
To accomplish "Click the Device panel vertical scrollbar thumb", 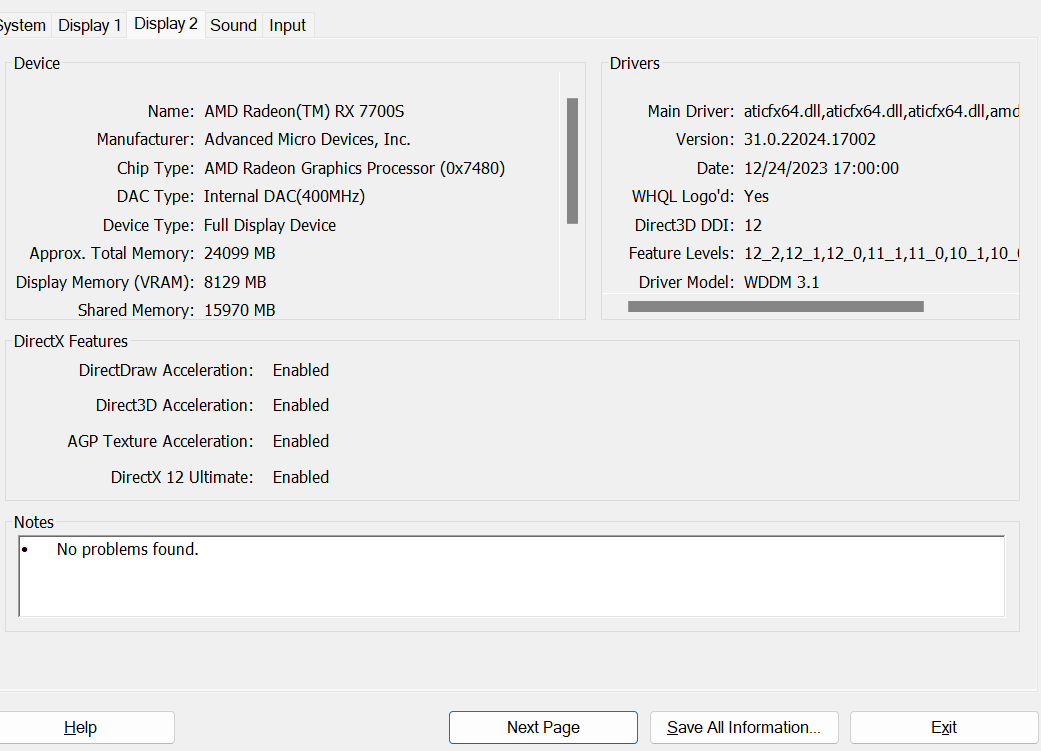I will click(x=572, y=161).
